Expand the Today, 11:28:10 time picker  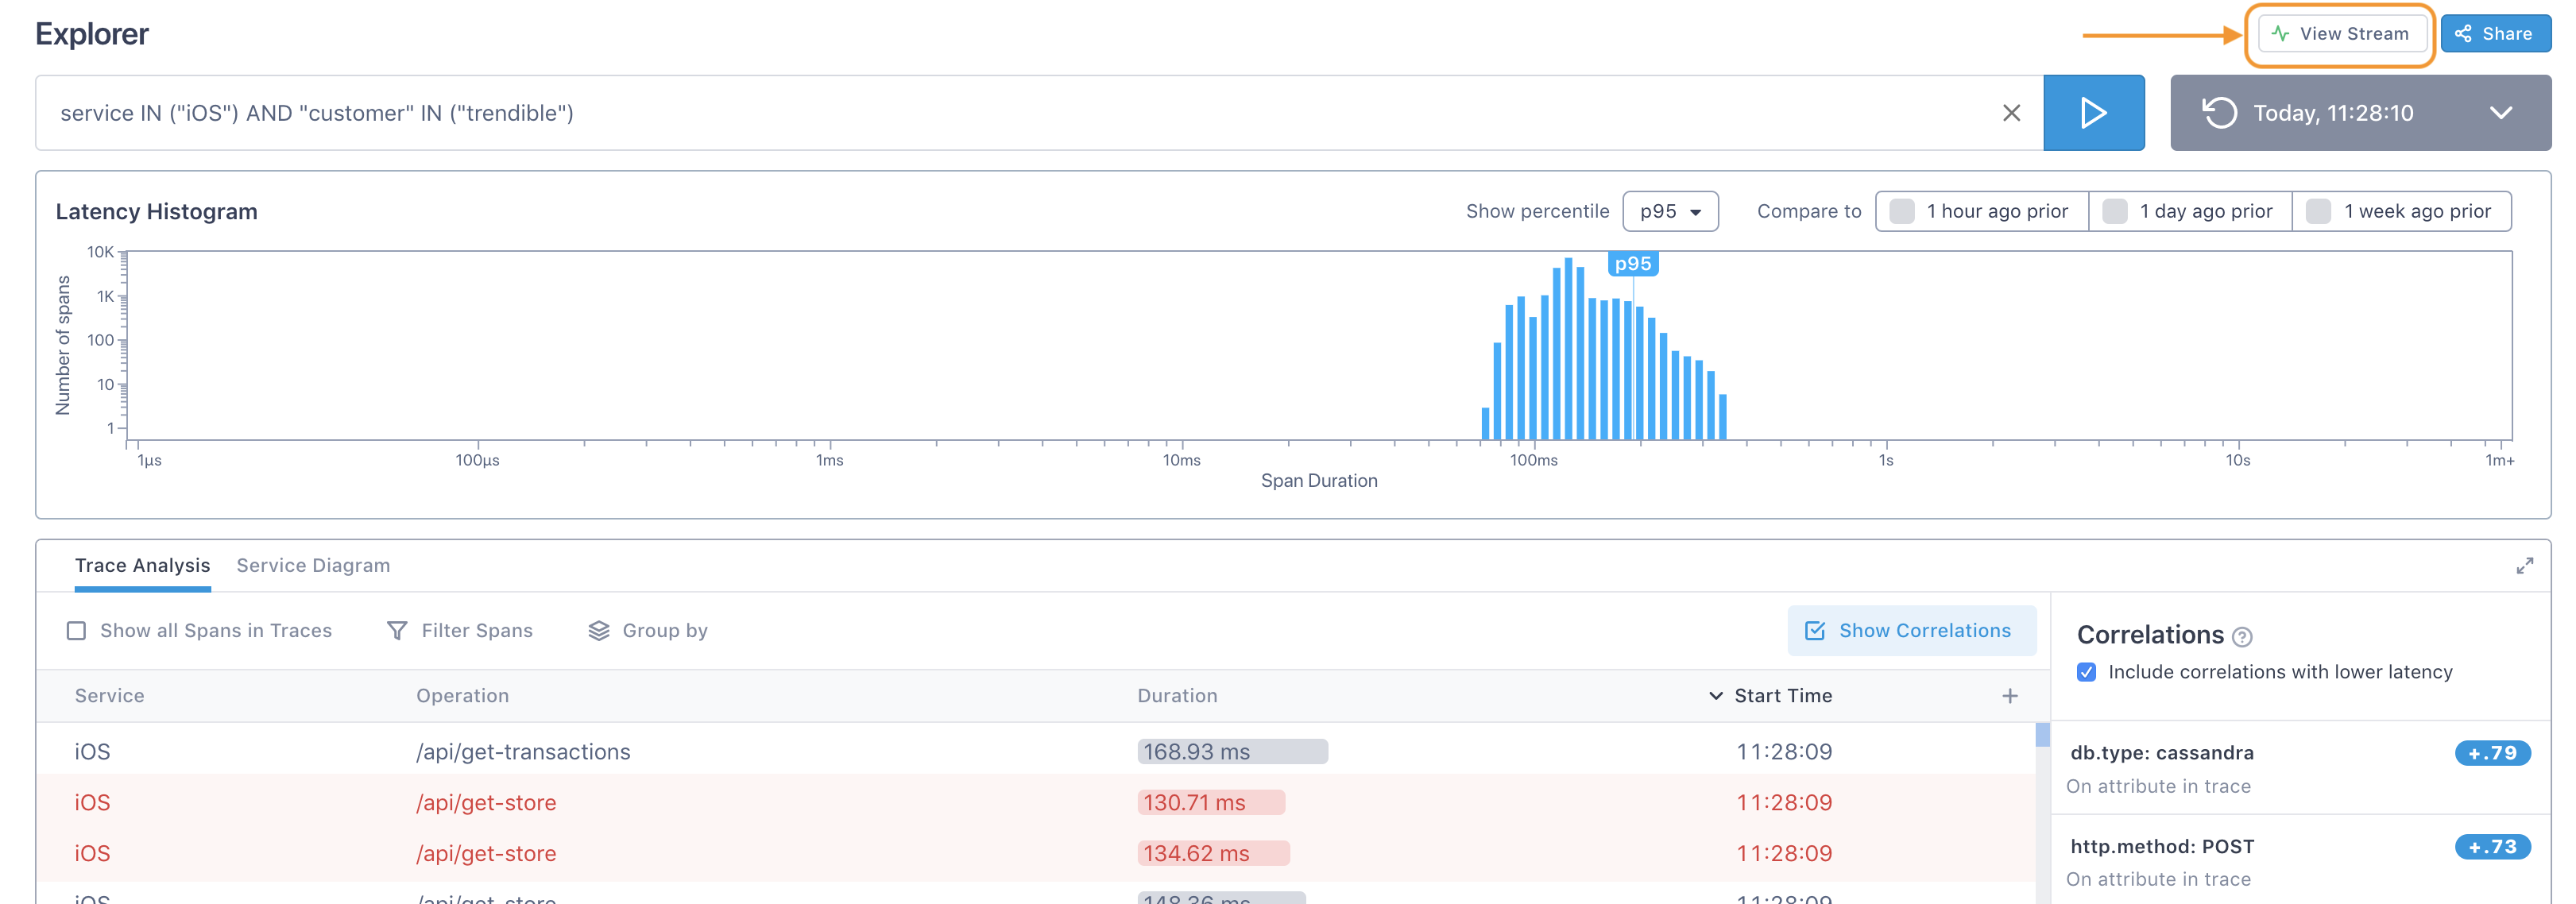tap(2500, 113)
